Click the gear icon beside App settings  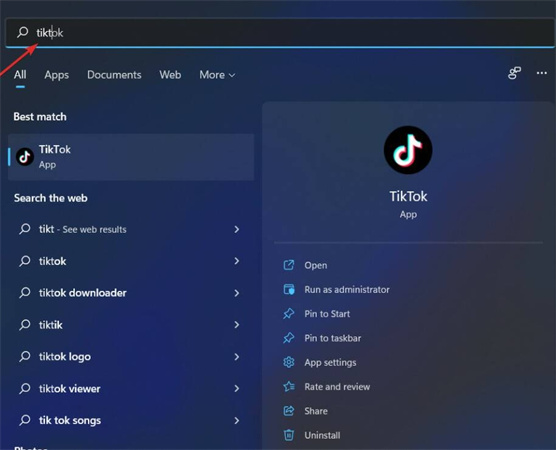click(289, 362)
